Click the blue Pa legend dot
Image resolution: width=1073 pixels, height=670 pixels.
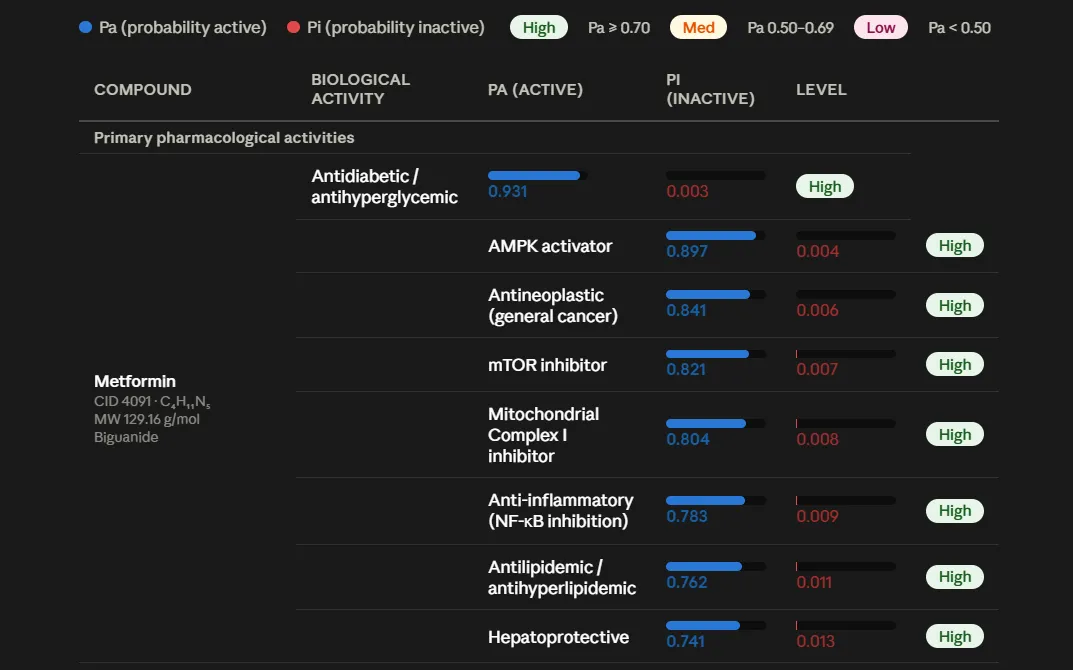(86, 27)
